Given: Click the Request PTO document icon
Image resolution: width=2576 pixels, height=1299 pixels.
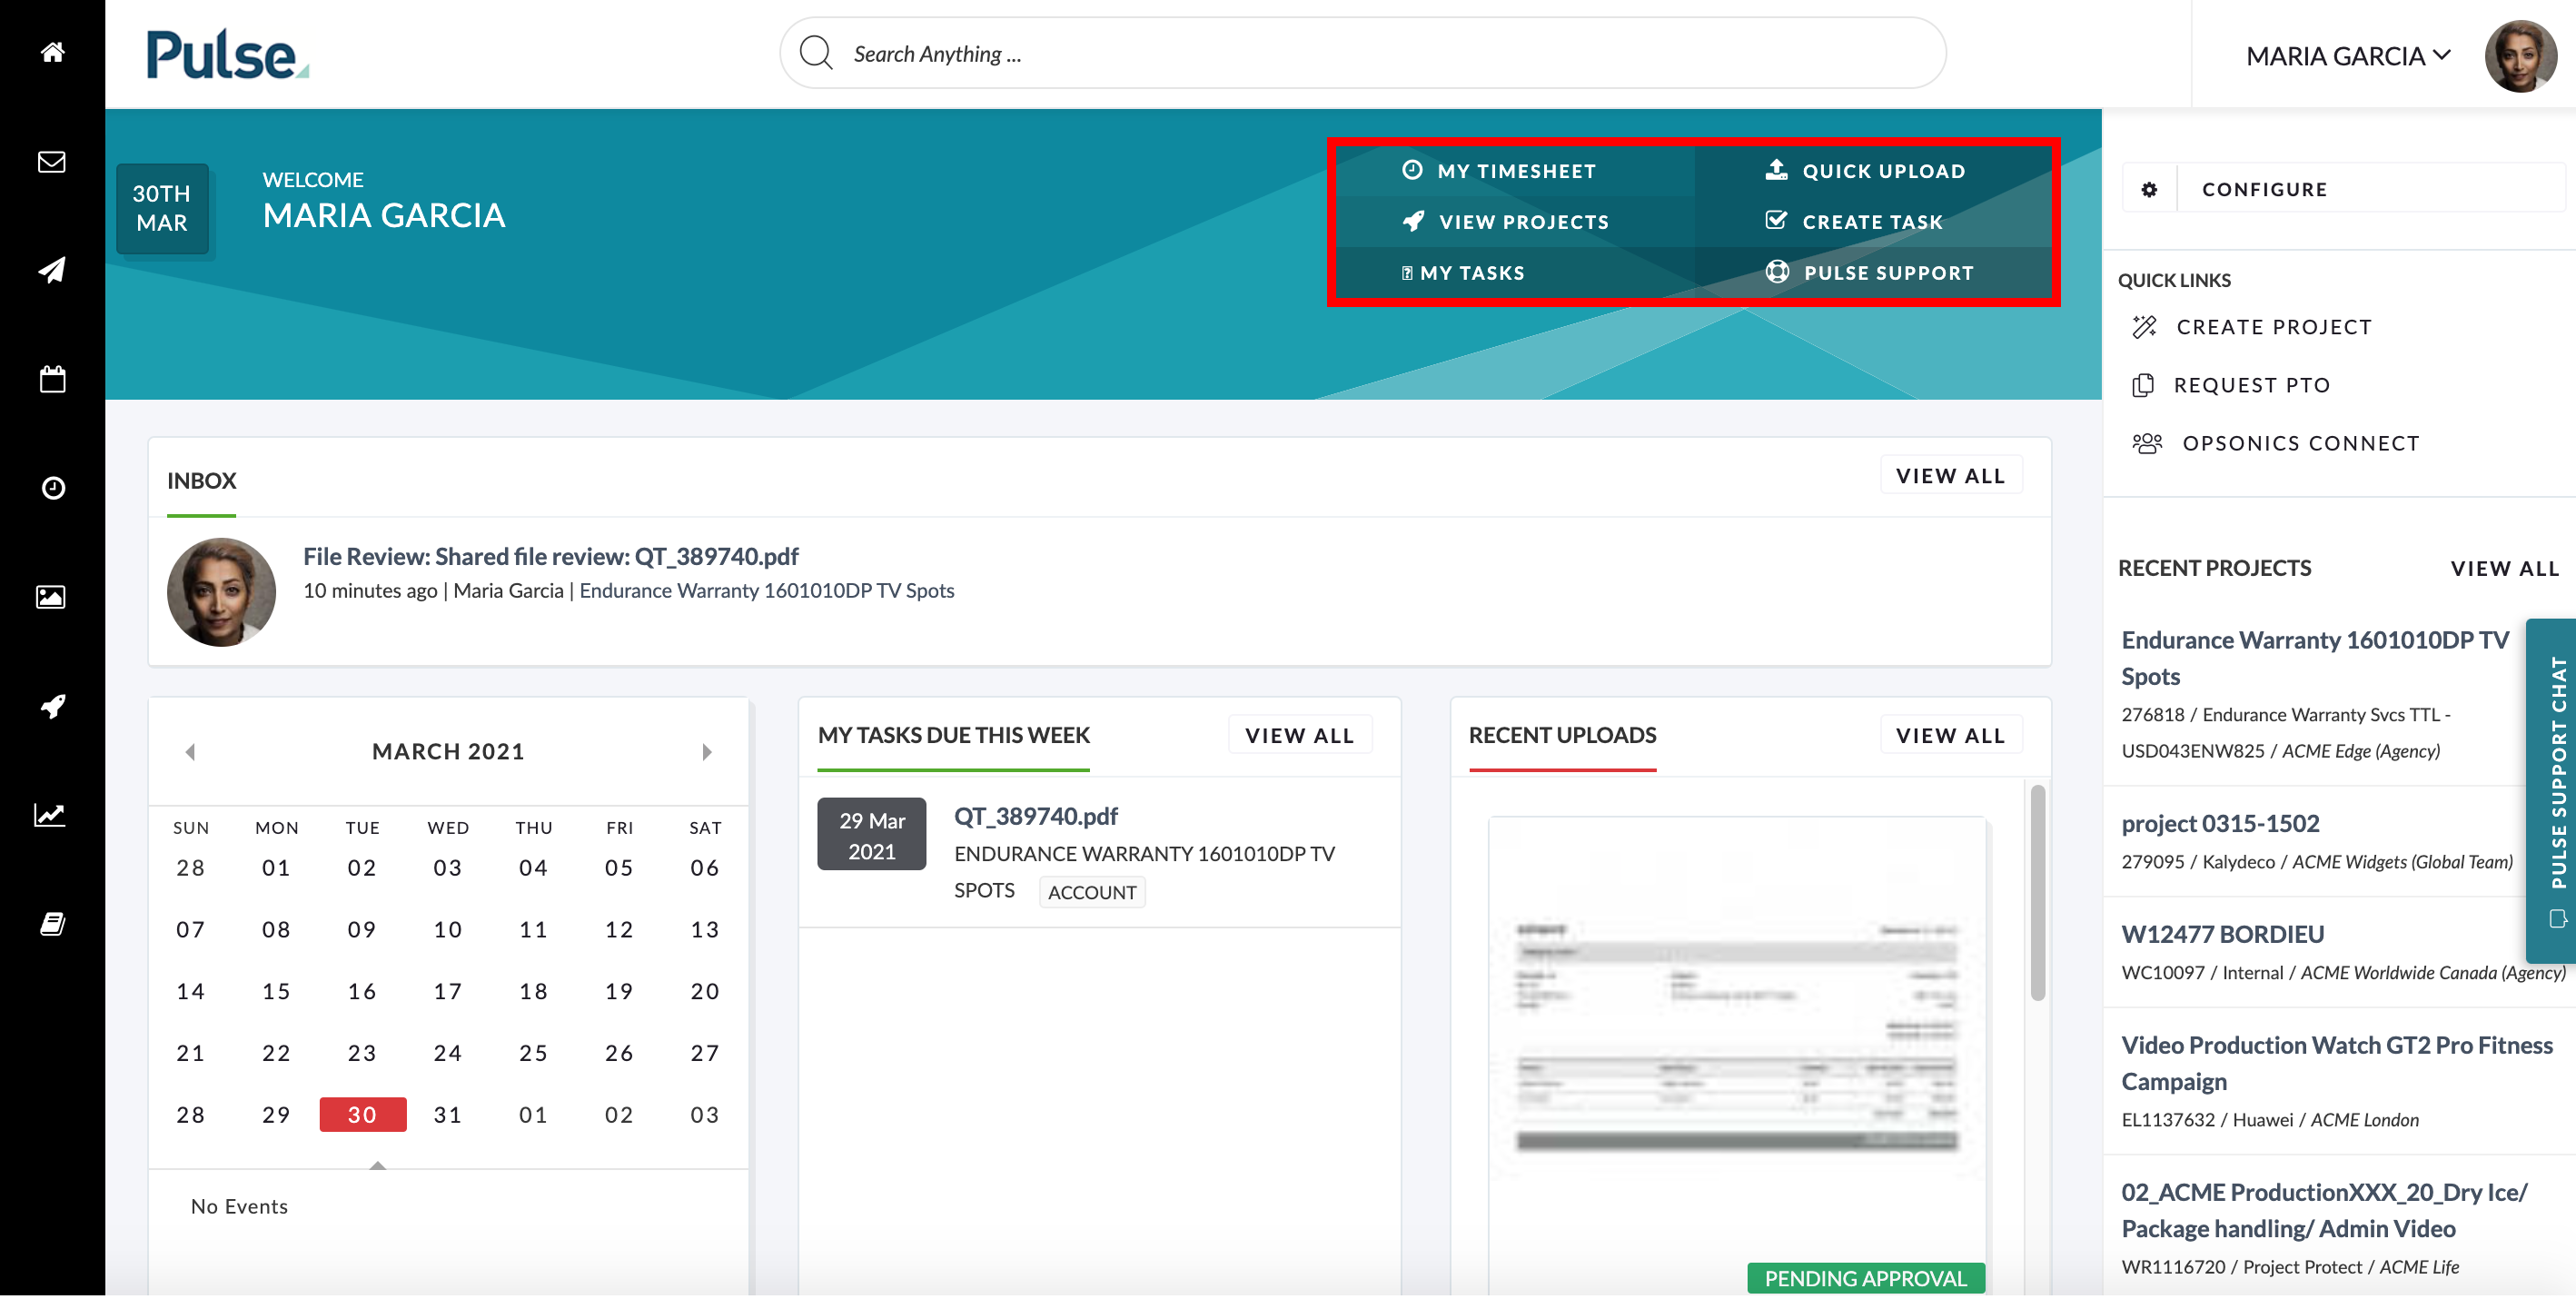Looking at the screenshot, I should [x=2143, y=385].
